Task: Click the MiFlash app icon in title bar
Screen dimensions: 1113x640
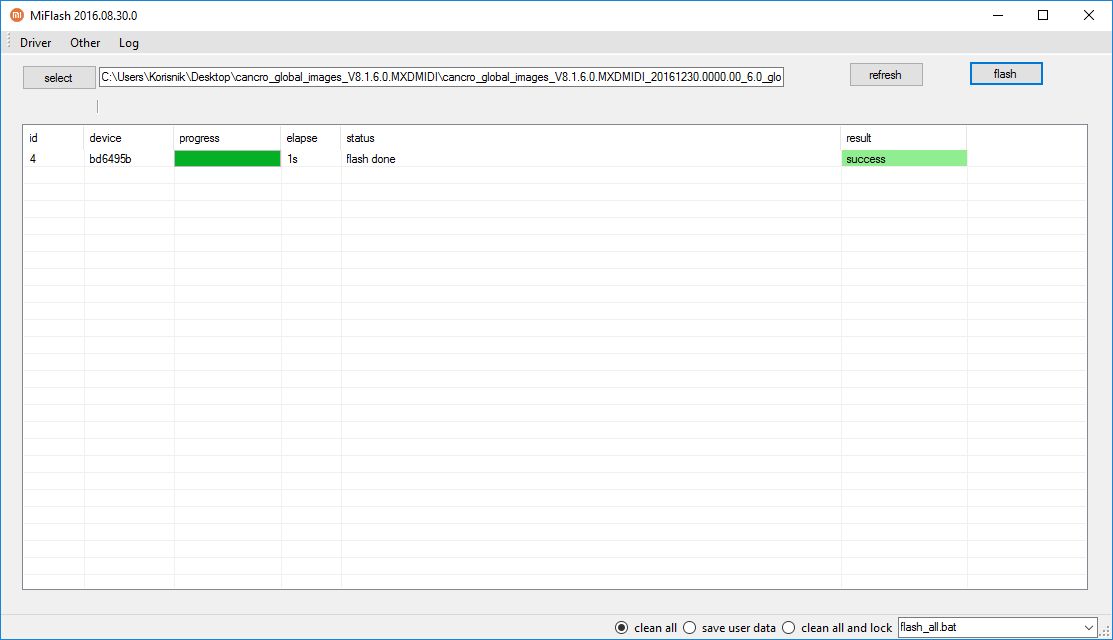Action: 16,15
